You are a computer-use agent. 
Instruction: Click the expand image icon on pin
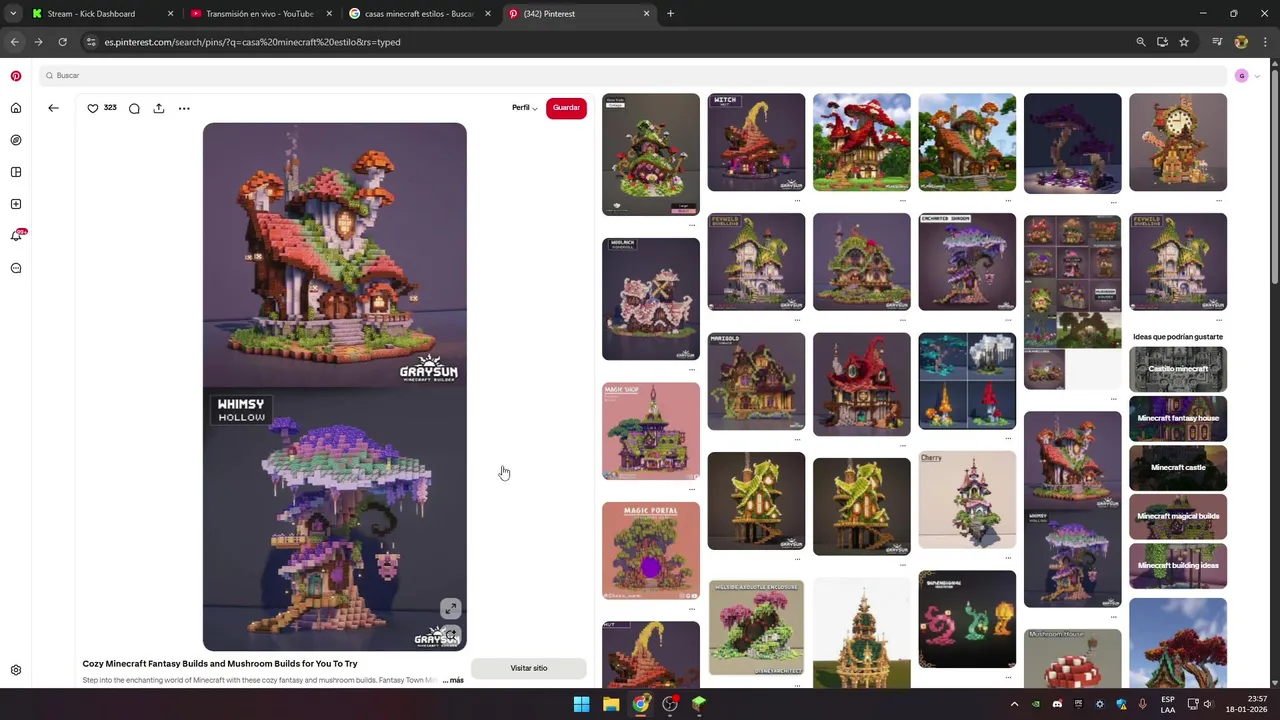coord(451,608)
